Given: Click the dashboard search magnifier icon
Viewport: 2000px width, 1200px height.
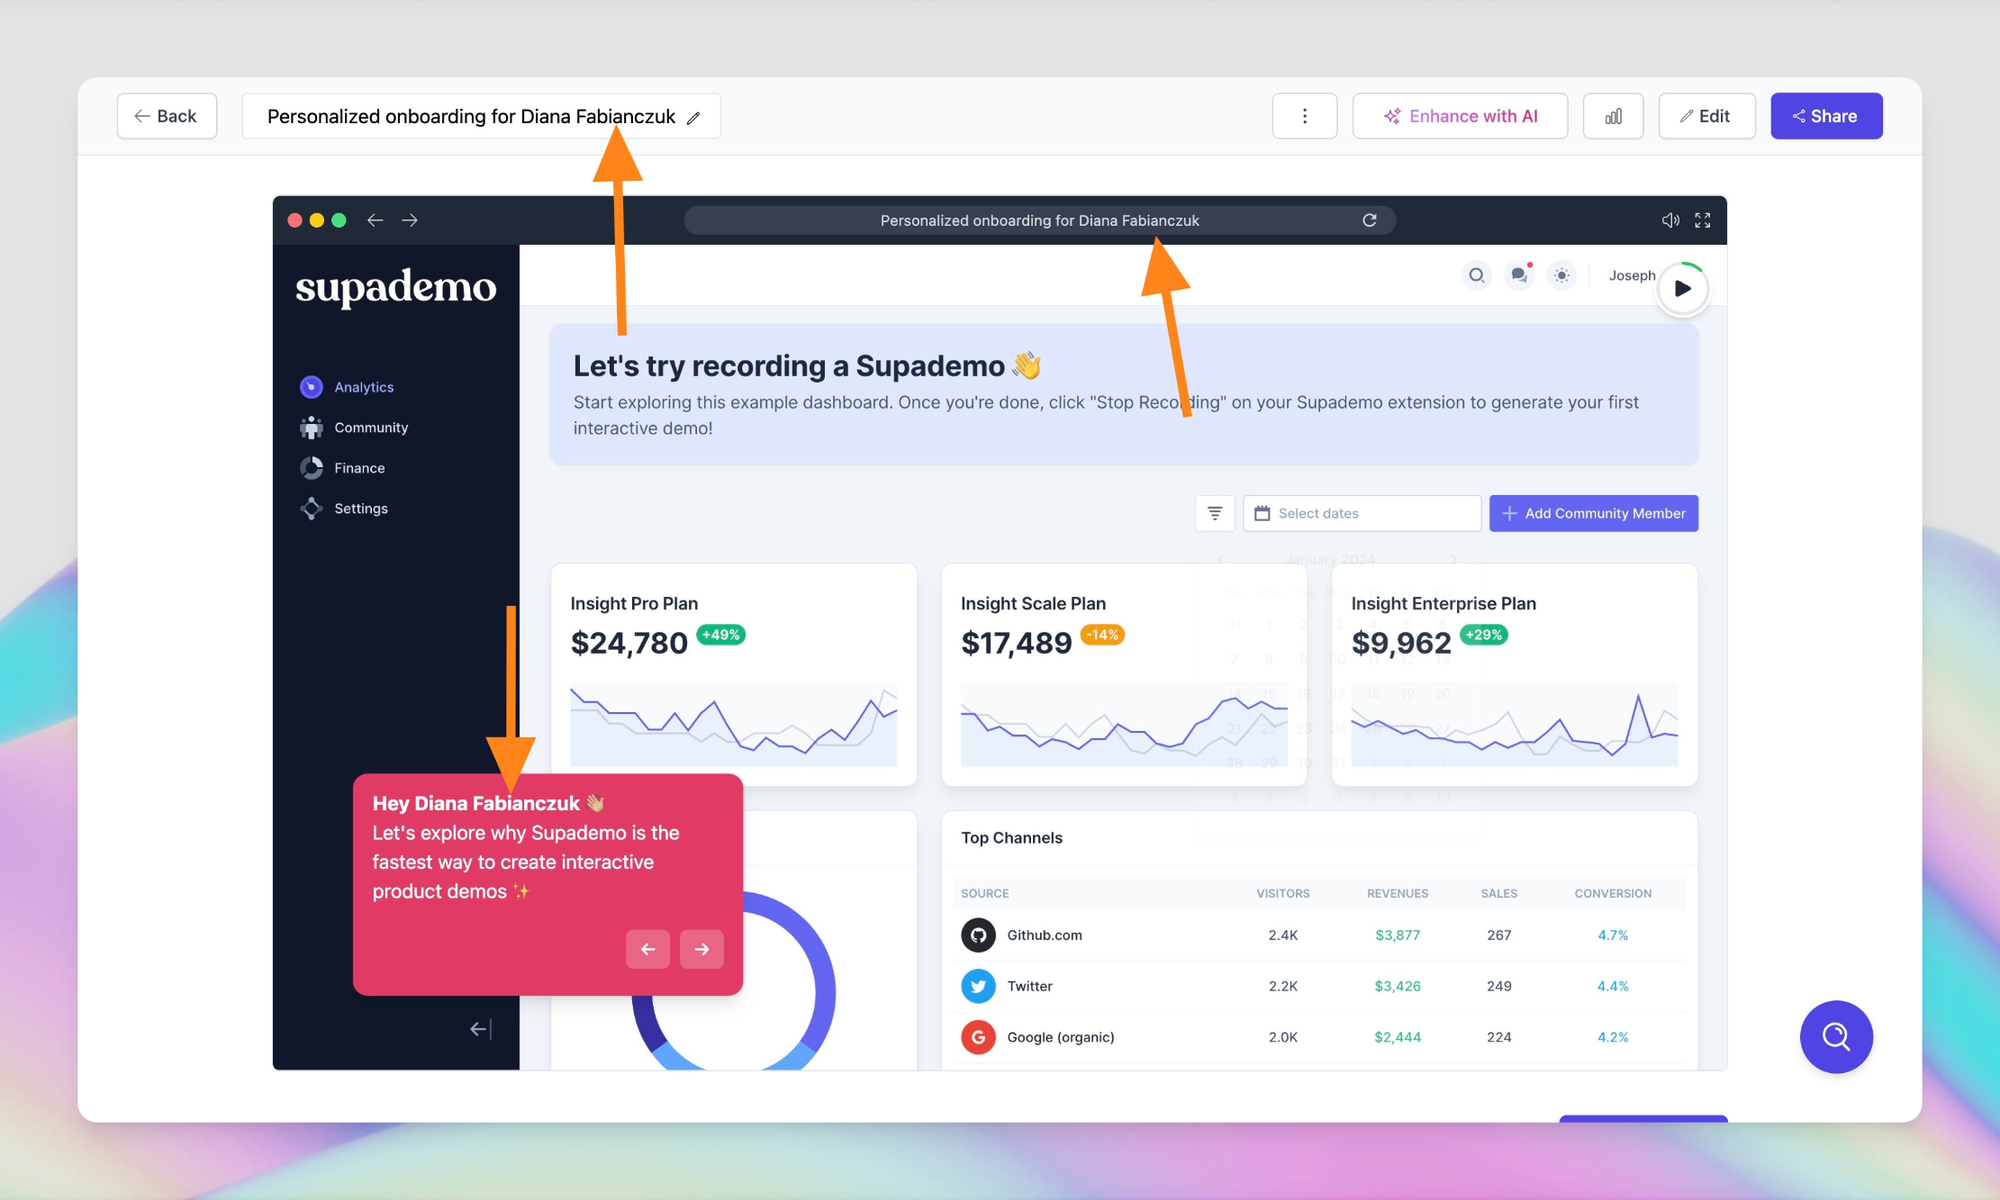Looking at the screenshot, I should 1476,275.
